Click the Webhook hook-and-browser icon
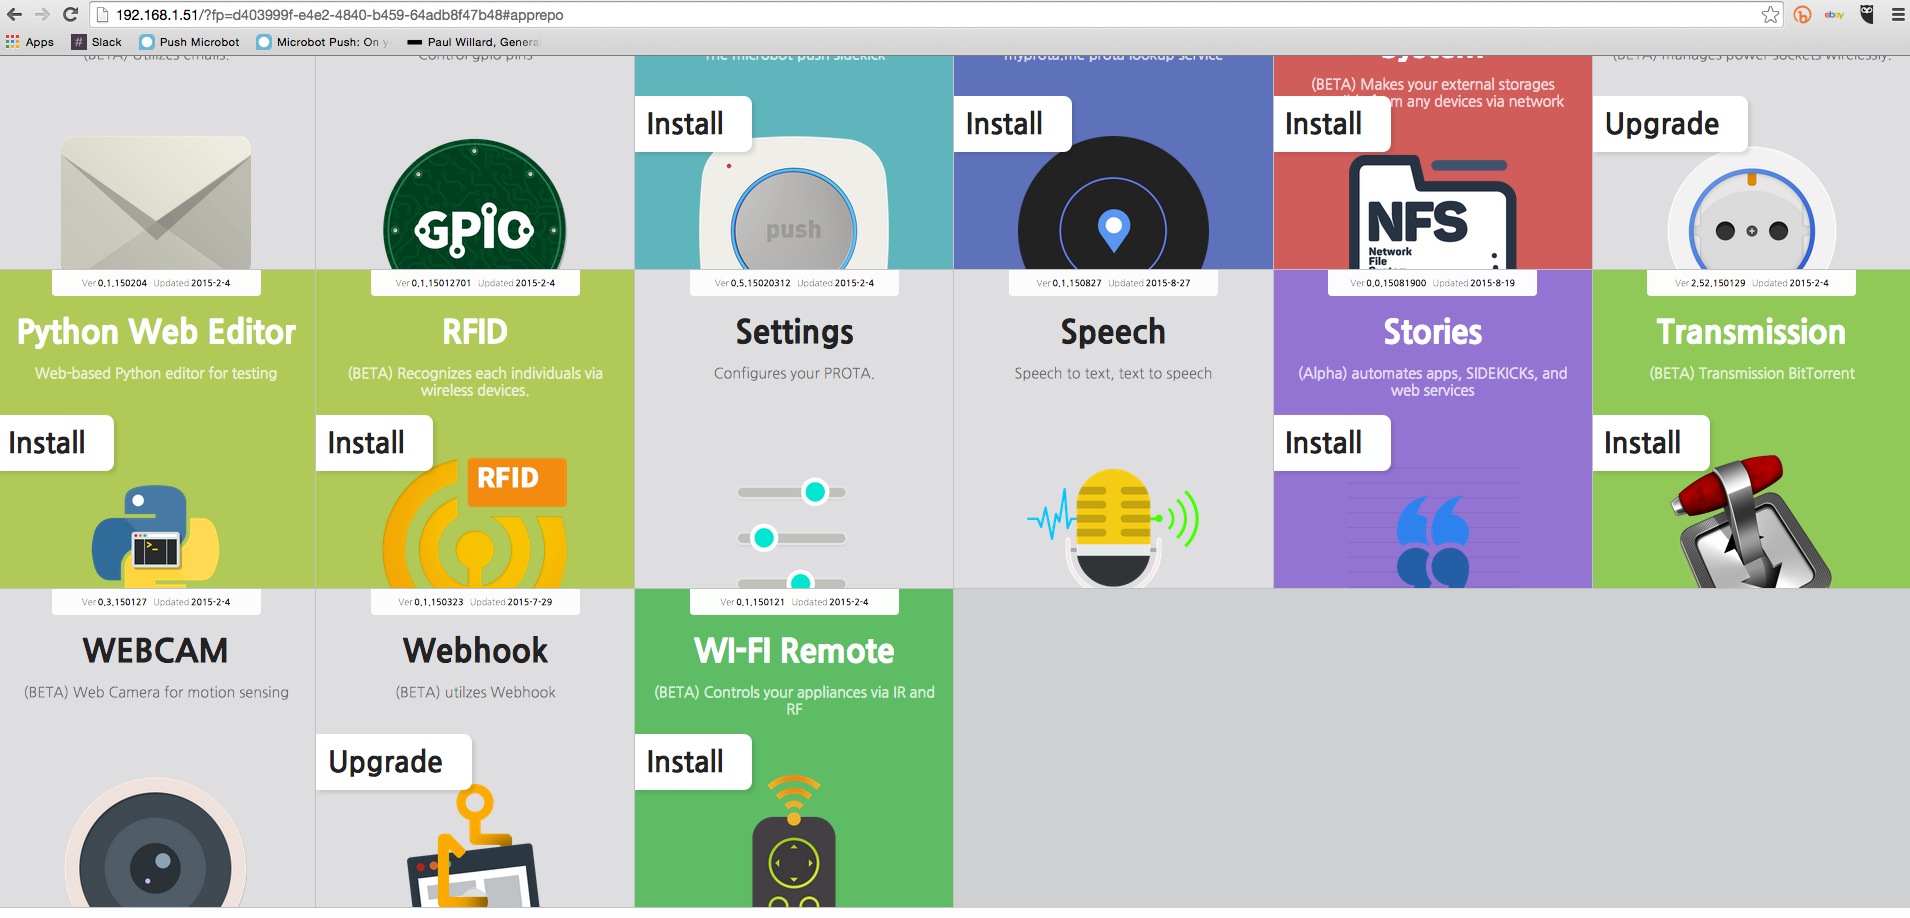 [473, 846]
